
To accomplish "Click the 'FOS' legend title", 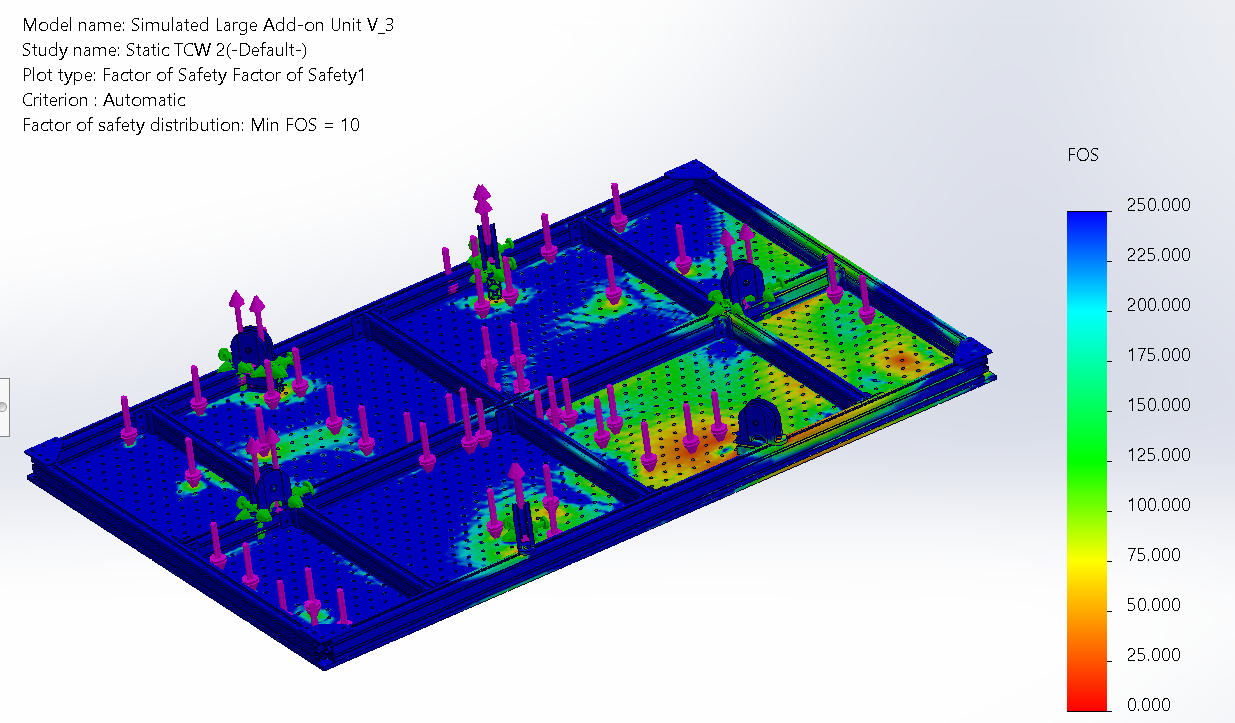I will [x=1084, y=155].
